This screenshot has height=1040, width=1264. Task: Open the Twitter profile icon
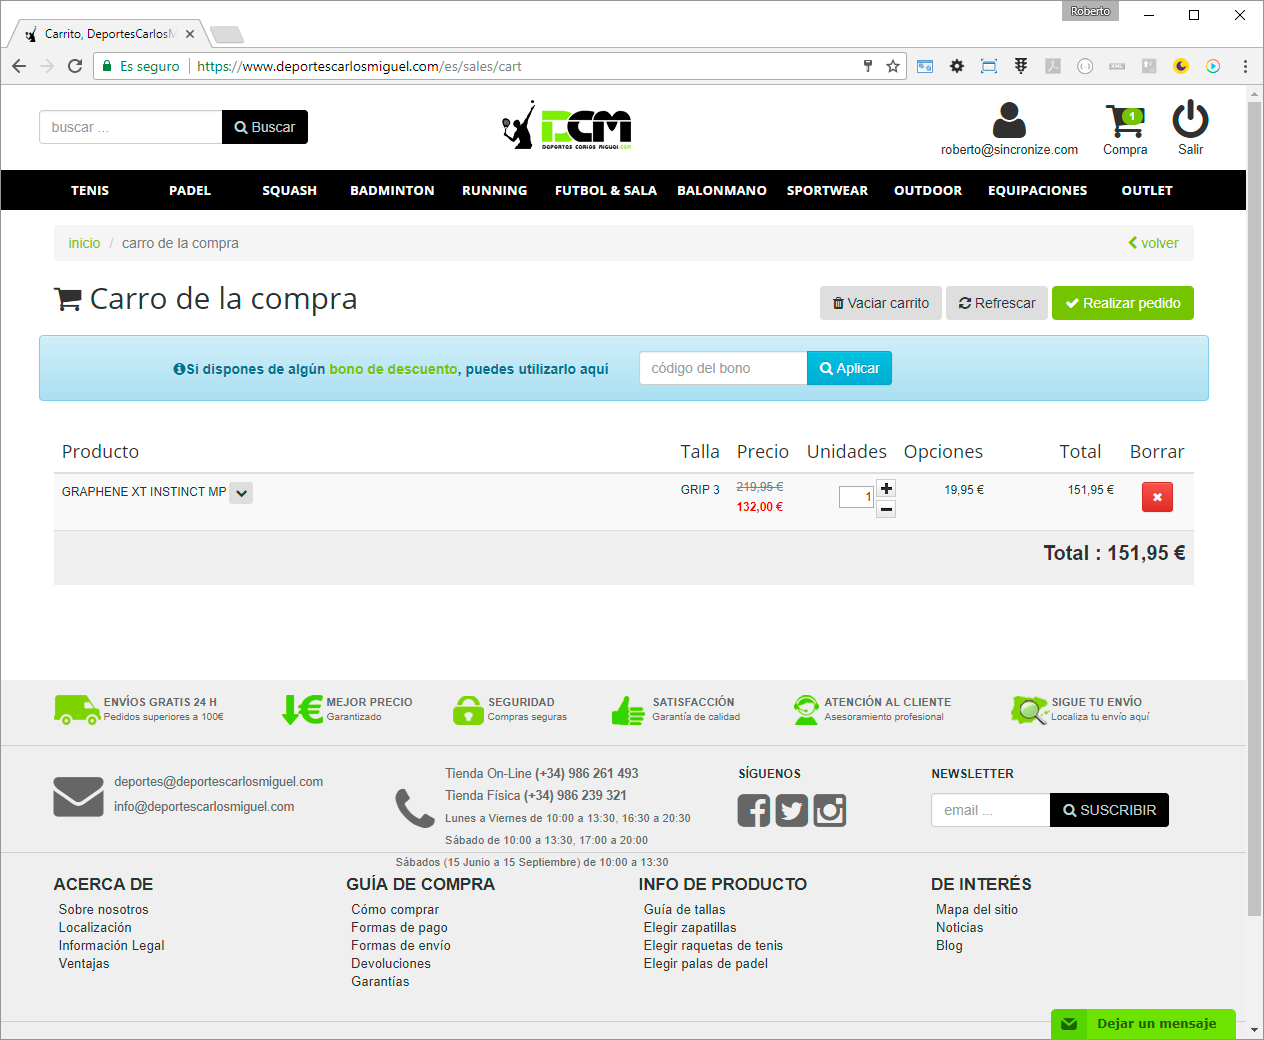pyautogui.click(x=792, y=810)
